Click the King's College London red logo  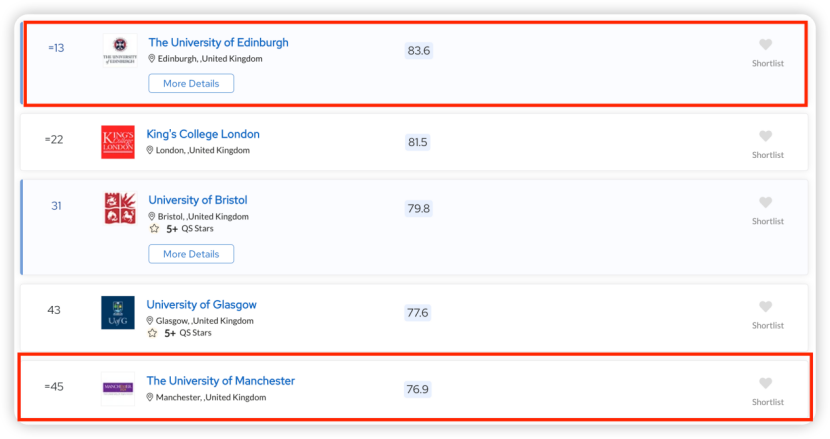pos(118,142)
